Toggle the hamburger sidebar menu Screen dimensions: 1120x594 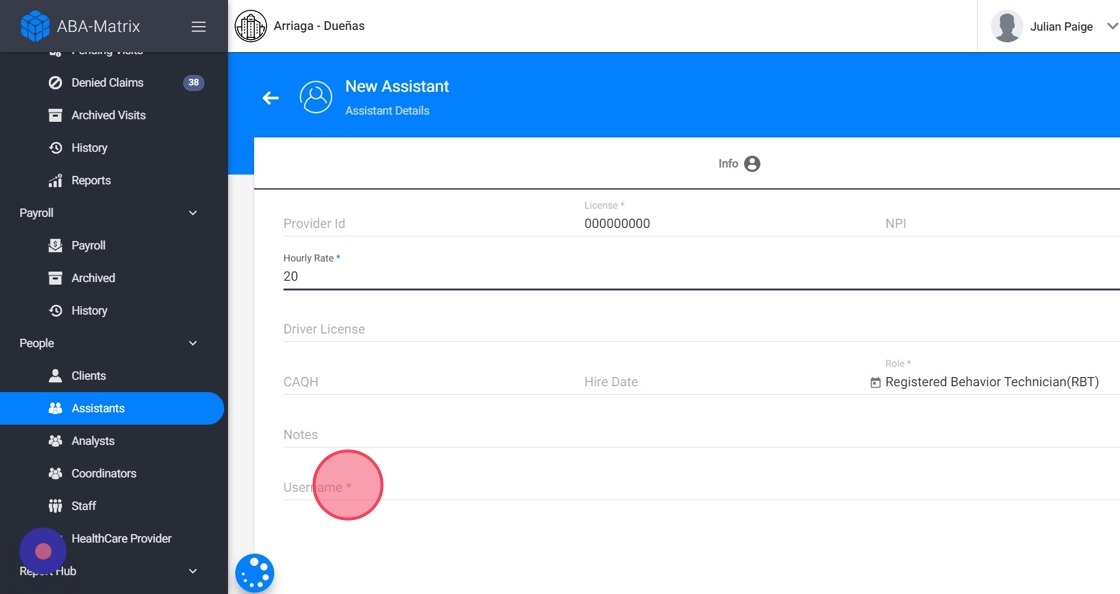click(199, 27)
